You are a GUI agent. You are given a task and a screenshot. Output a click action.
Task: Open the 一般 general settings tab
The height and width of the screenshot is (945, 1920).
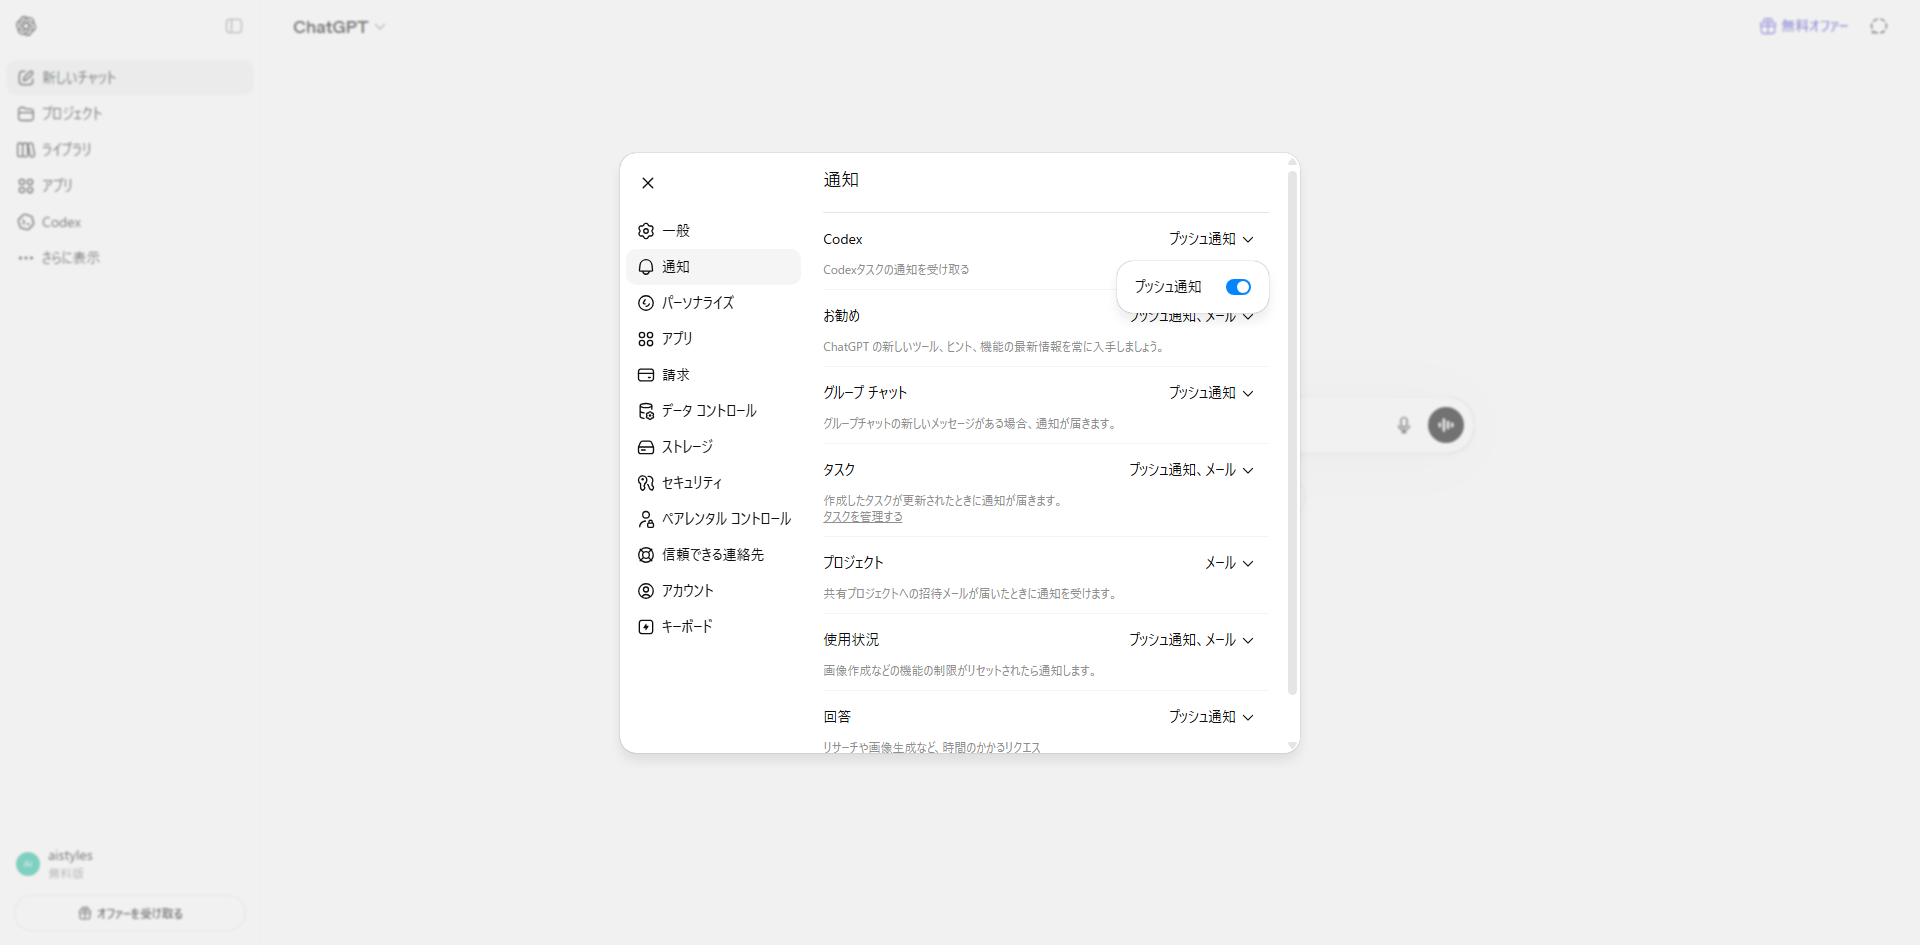coord(713,231)
